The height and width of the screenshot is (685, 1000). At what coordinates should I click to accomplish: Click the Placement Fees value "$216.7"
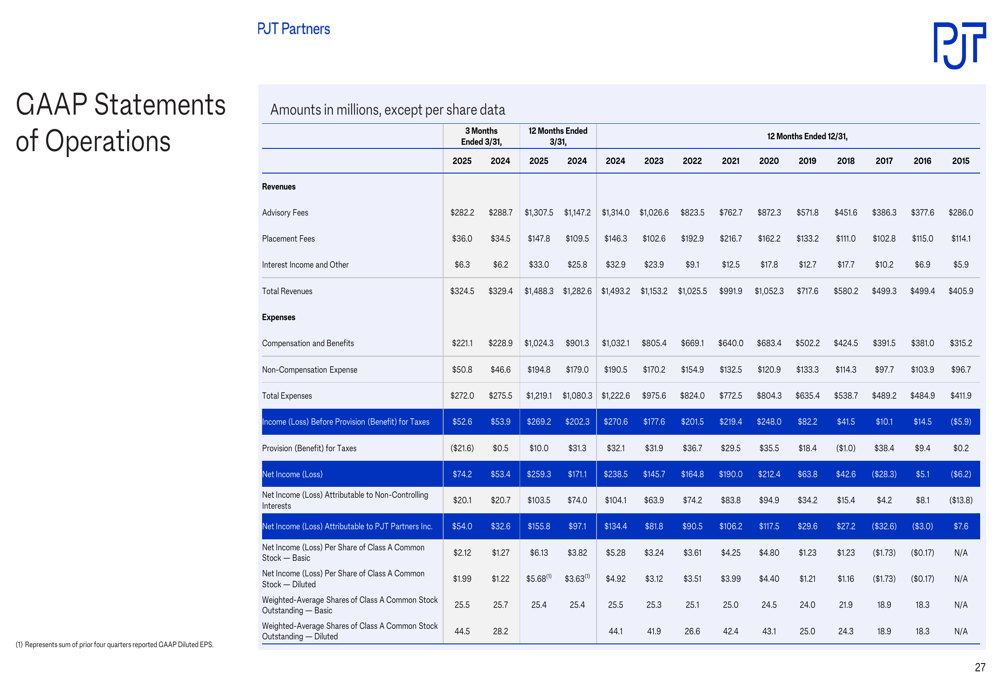(x=730, y=239)
